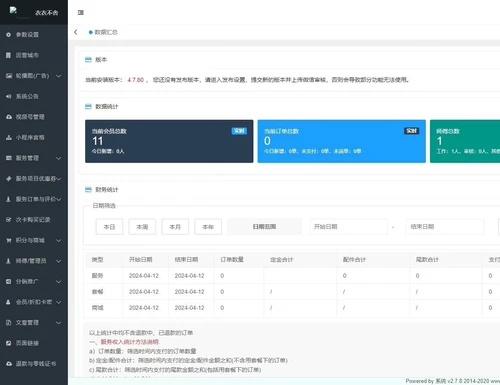Screen dimensions: 500x385
Task: Expand the 会员/折扣卡密 submenu chevron
Action: point(59,302)
